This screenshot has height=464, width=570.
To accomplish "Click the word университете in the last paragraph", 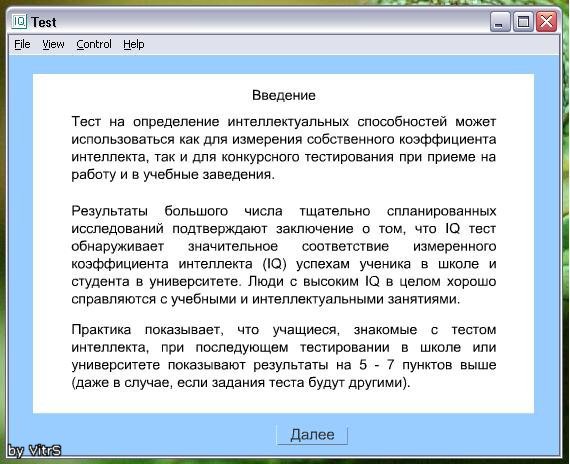I will click(116, 365).
